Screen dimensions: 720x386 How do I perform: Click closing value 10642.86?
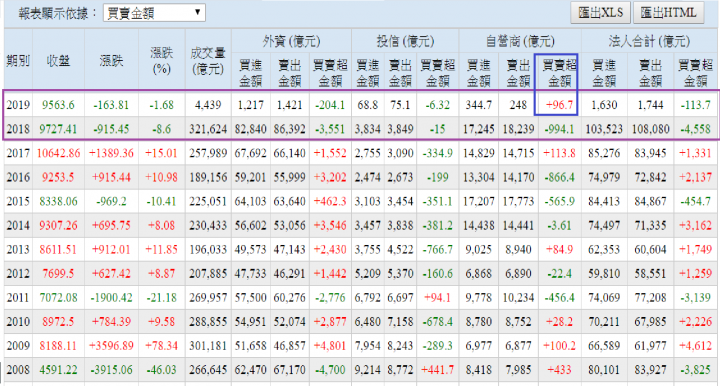58,153
